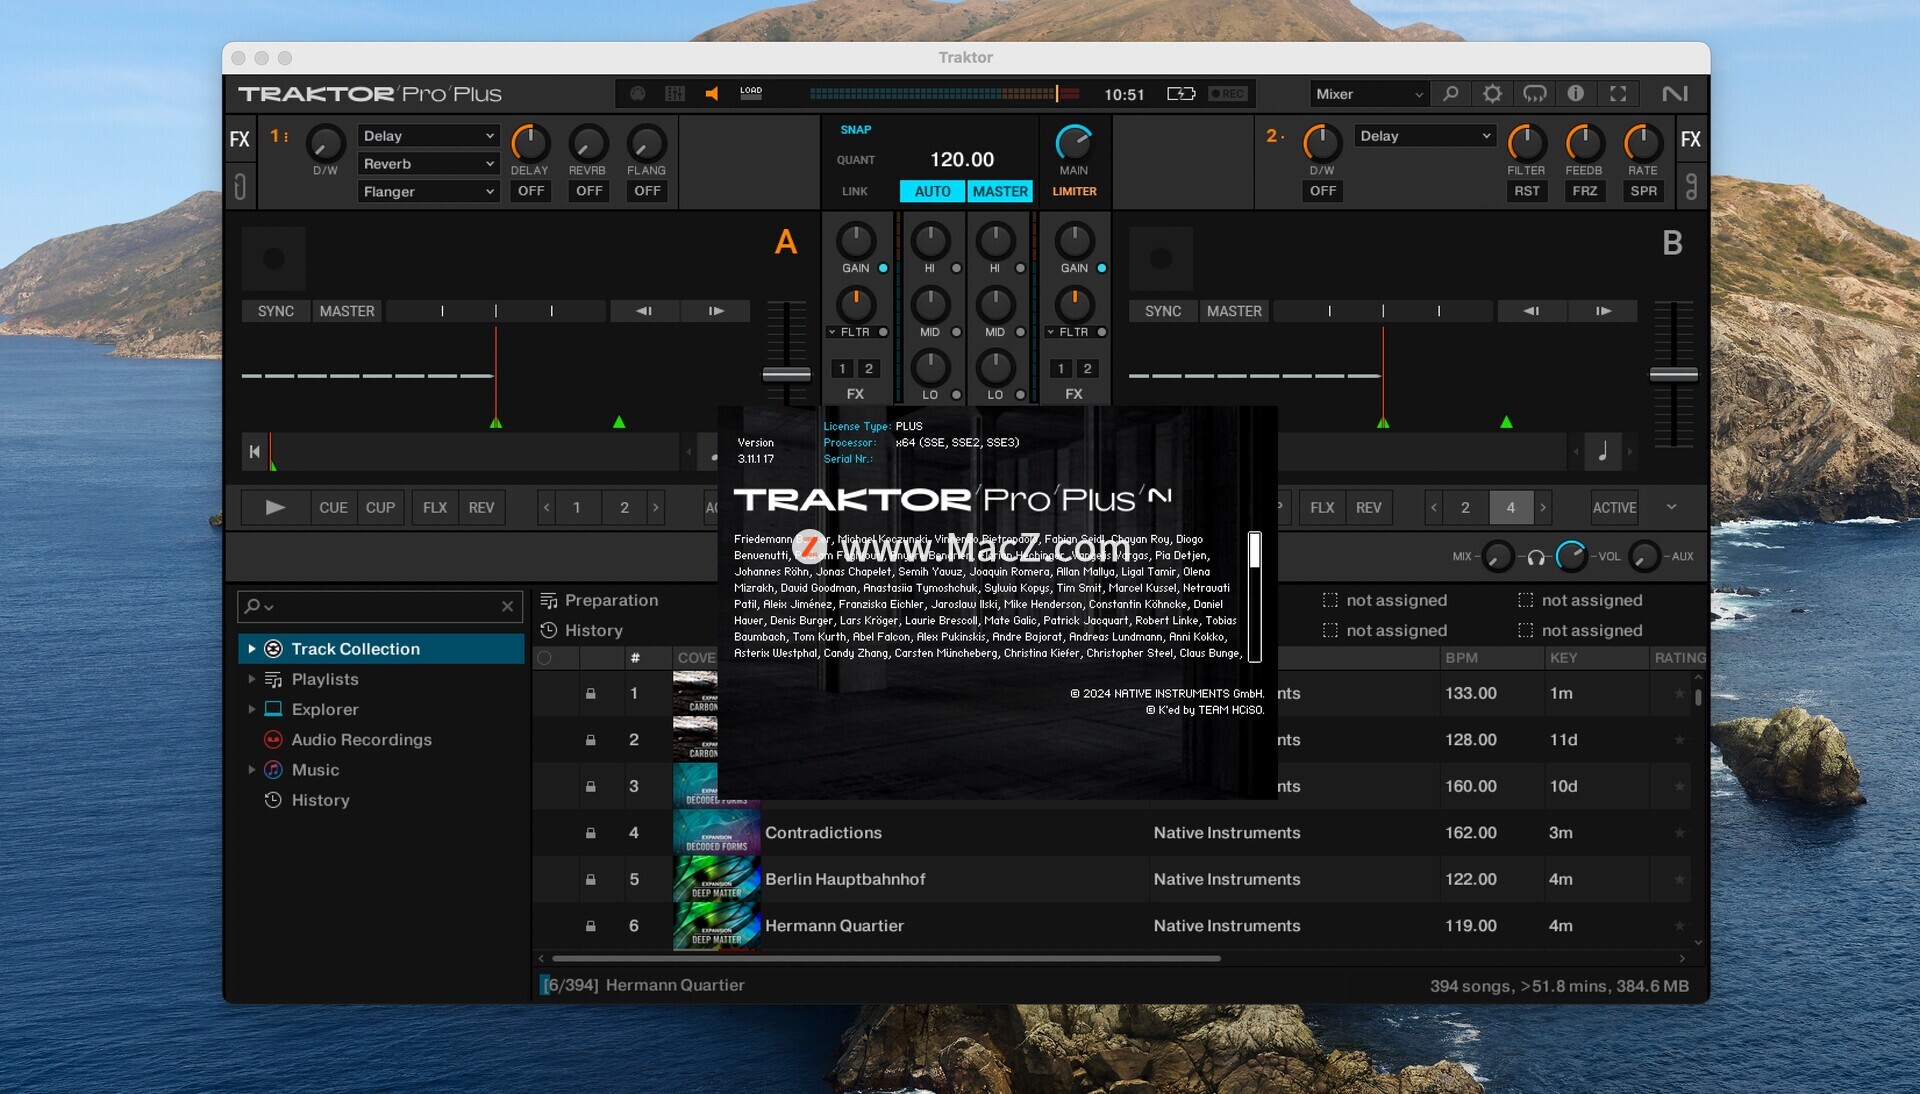Toggle FLANG effect OFF button
1920x1094 pixels.
(x=647, y=191)
